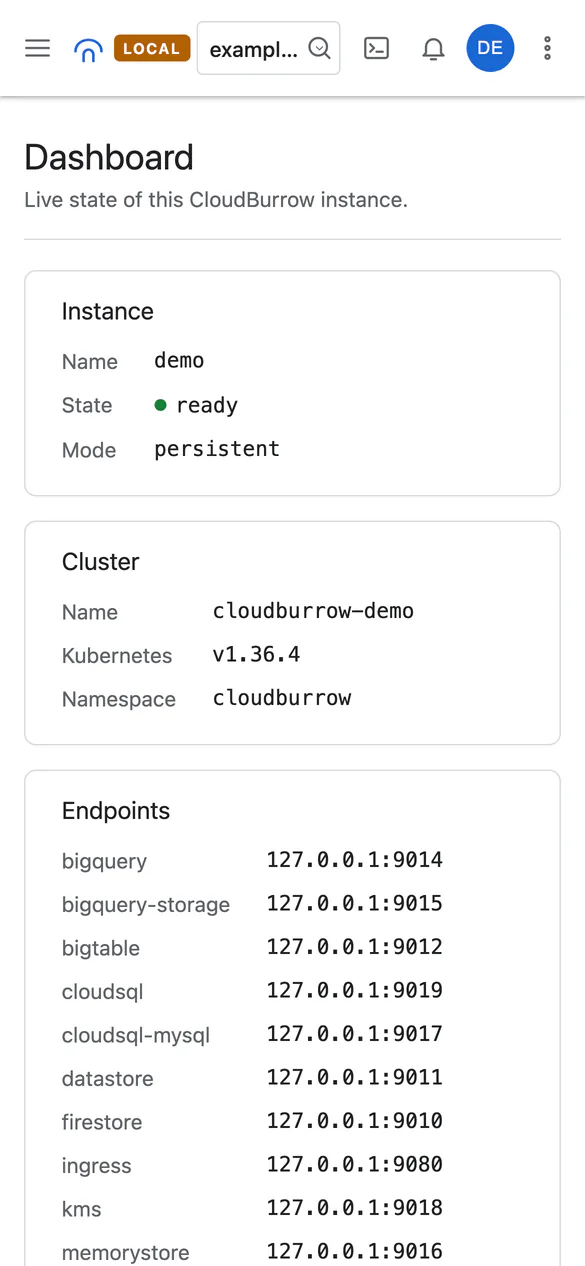
Task: Click the Dashboard page heading
Action: click(x=109, y=157)
